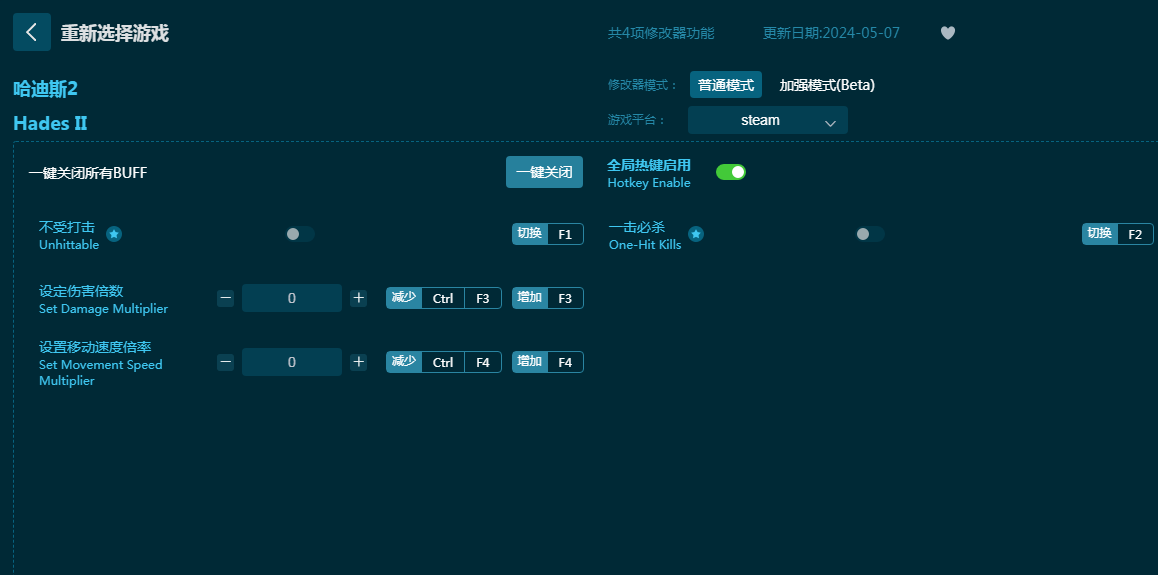Click the 一键关闭 button
The image size is (1158, 575).
point(544,172)
